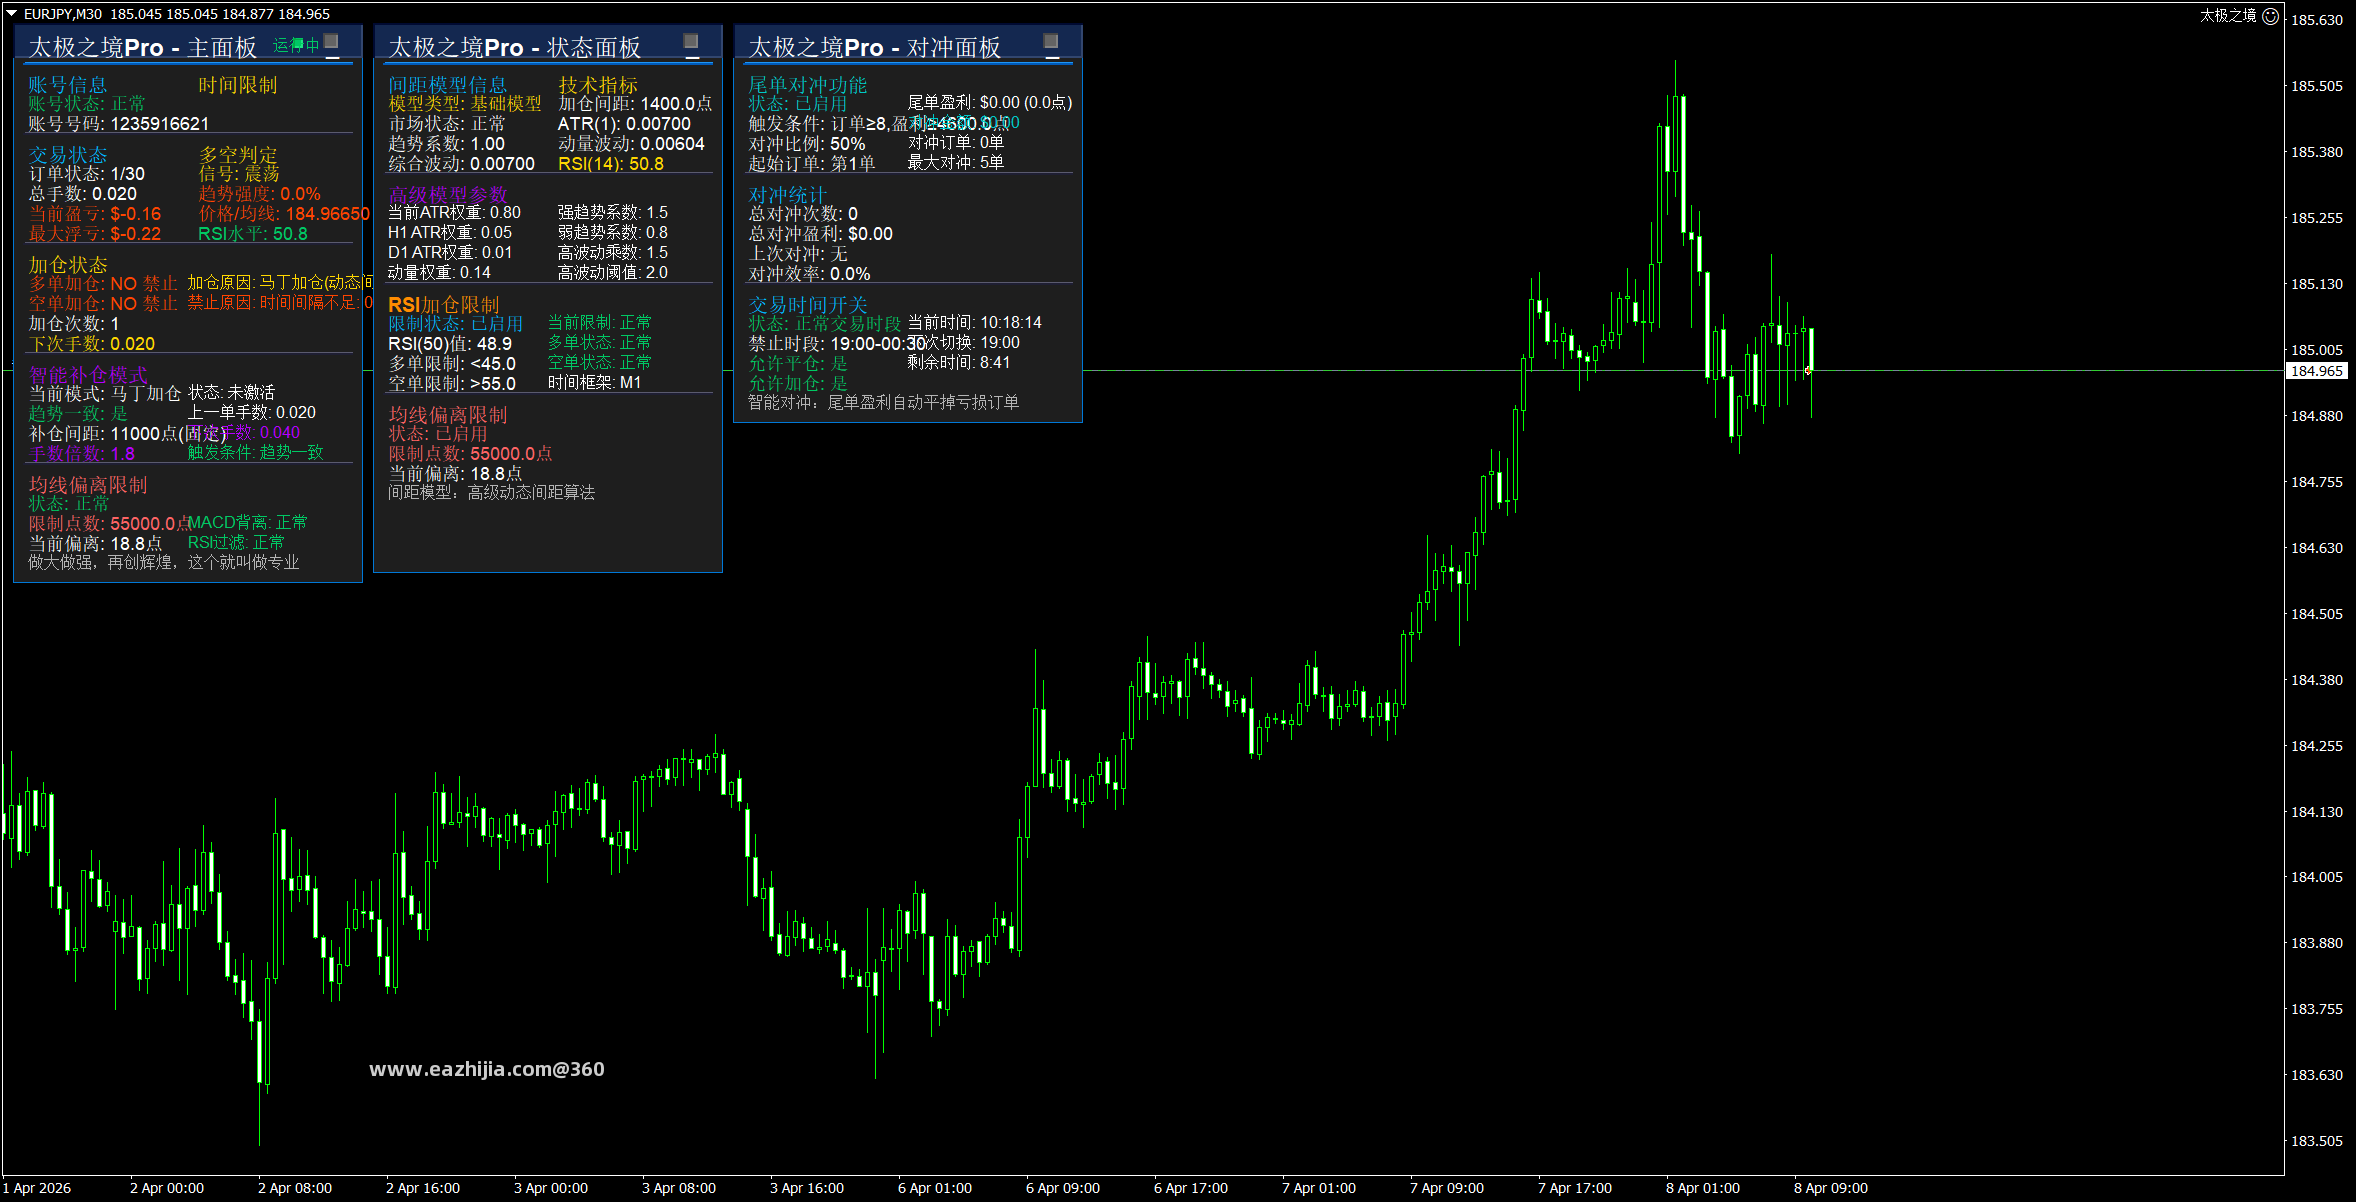2356x1202 pixels.
Task: Click the gray square on 主面板 header
Action: click(332, 41)
